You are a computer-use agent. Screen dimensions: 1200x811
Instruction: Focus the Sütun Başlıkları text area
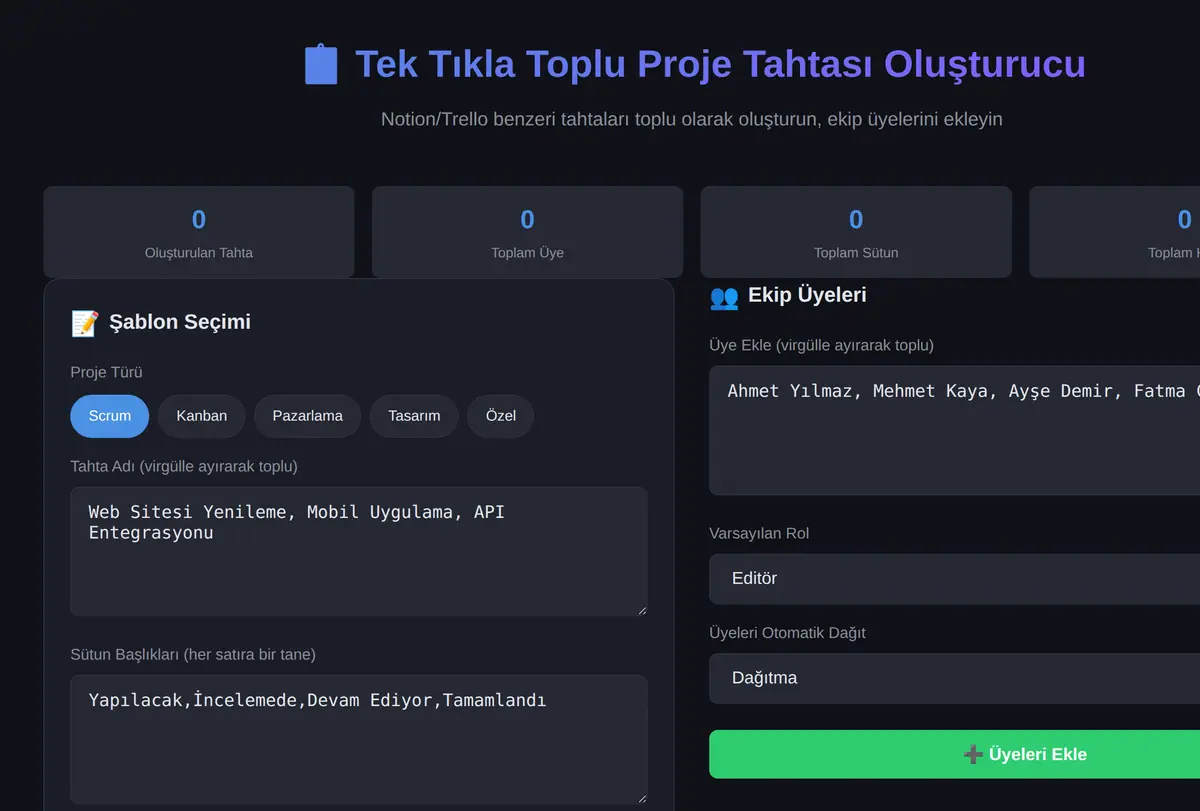pos(359,739)
